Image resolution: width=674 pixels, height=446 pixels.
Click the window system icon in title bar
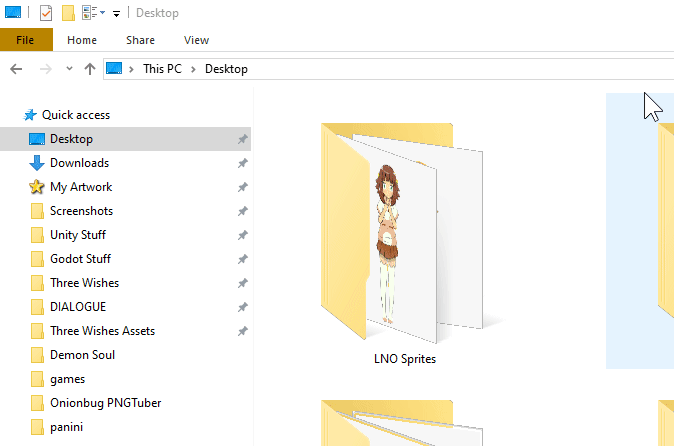click(13, 12)
